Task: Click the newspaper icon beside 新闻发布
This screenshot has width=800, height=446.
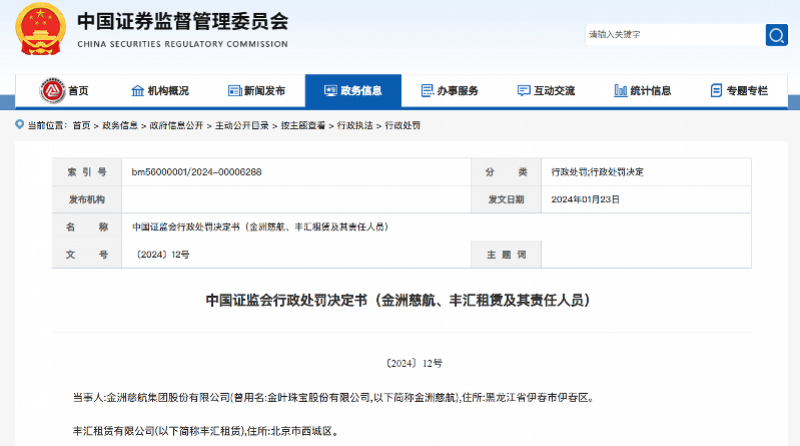Action: 235,91
